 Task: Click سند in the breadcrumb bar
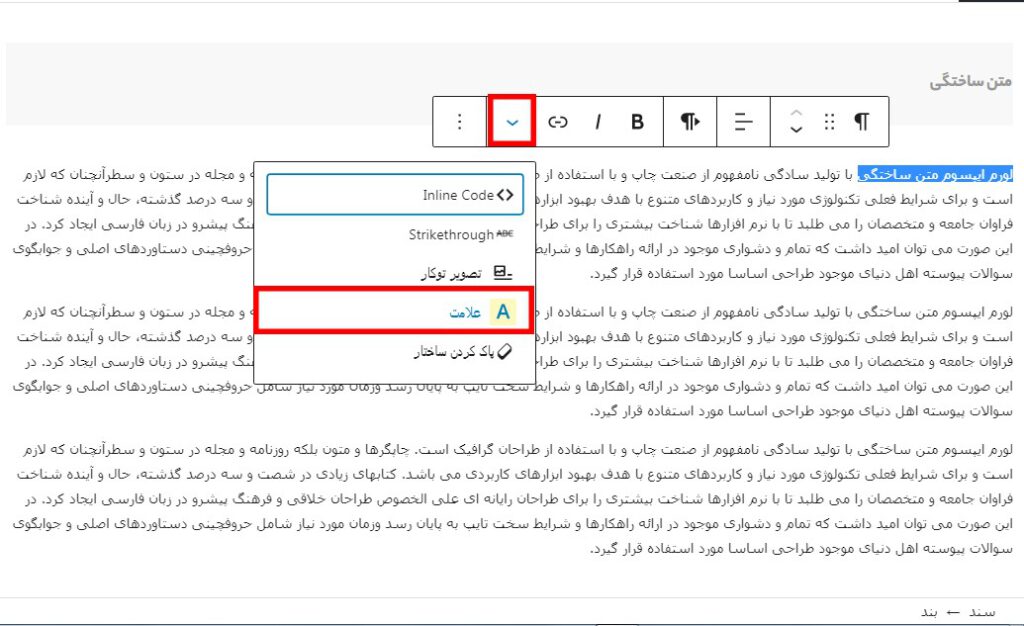click(x=982, y=612)
